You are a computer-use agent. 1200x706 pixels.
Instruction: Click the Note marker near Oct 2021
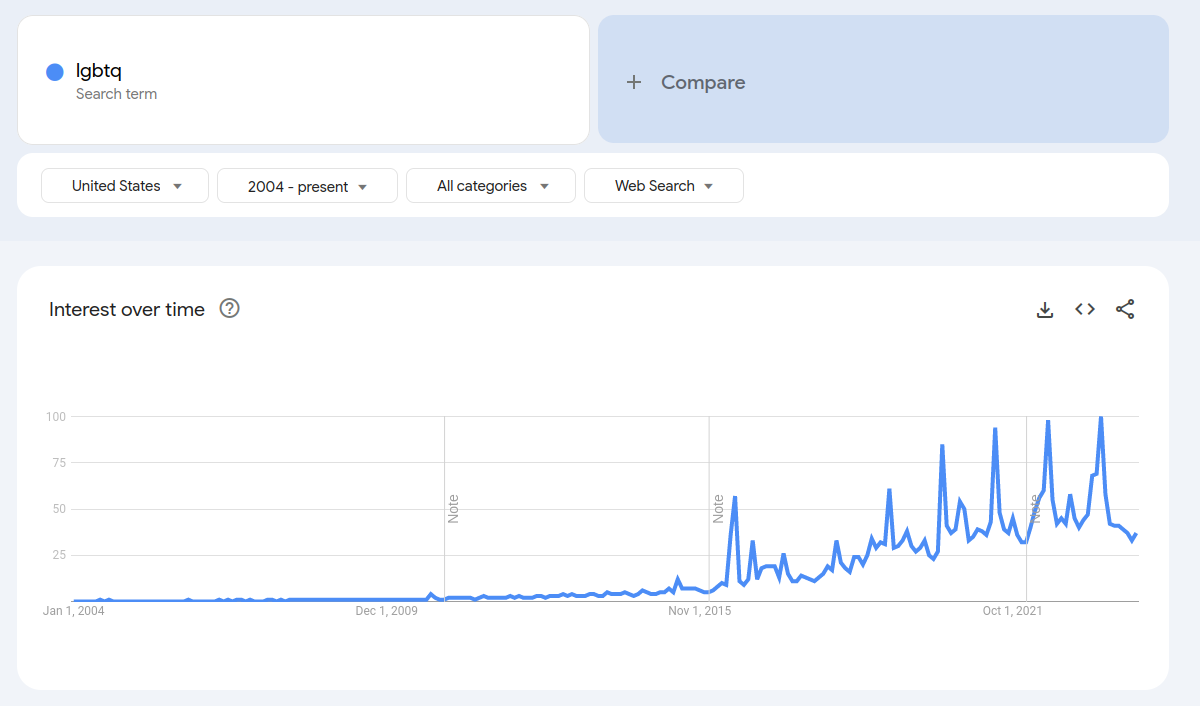(x=1035, y=508)
